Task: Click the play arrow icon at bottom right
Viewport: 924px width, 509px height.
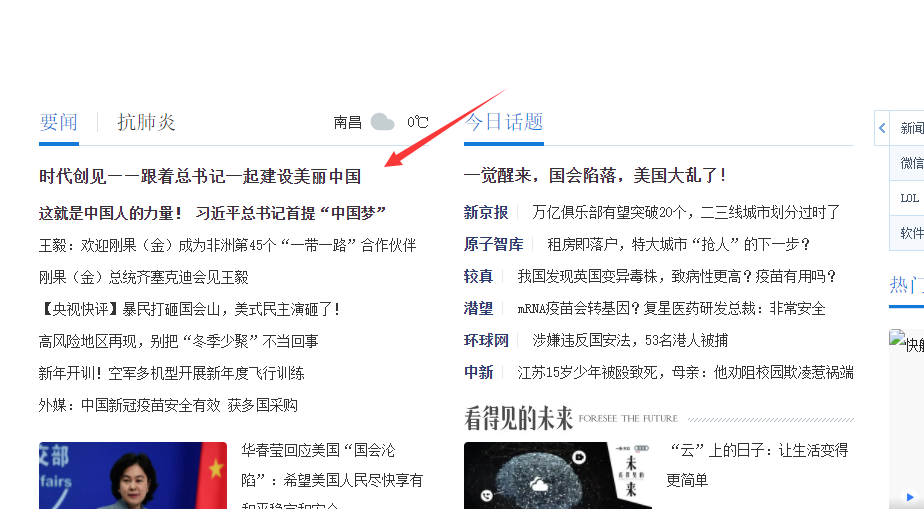Action: [x=911, y=497]
